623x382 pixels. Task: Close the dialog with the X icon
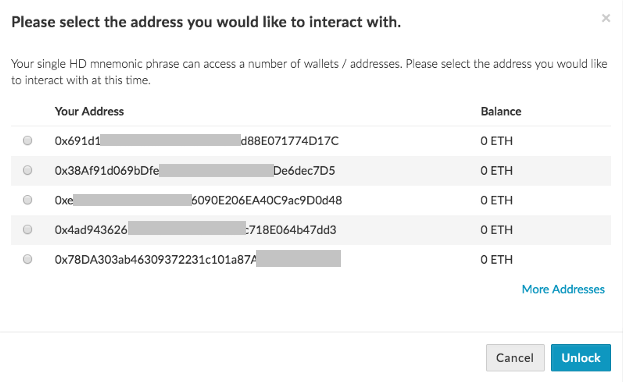pyautogui.click(x=606, y=18)
